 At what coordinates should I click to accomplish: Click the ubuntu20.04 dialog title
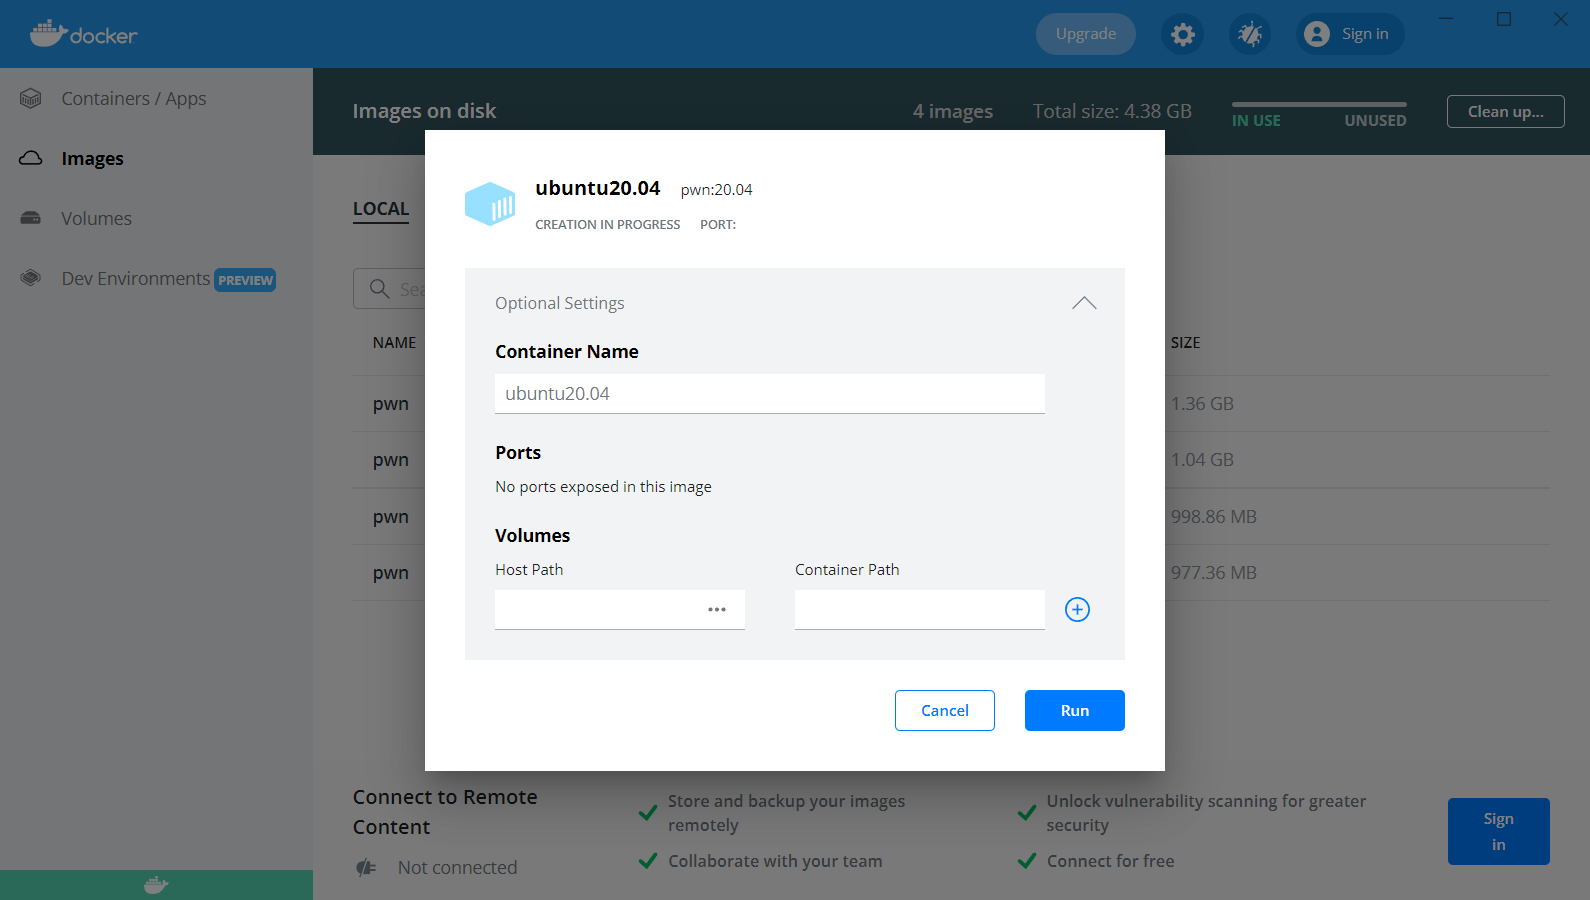pos(598,188)
